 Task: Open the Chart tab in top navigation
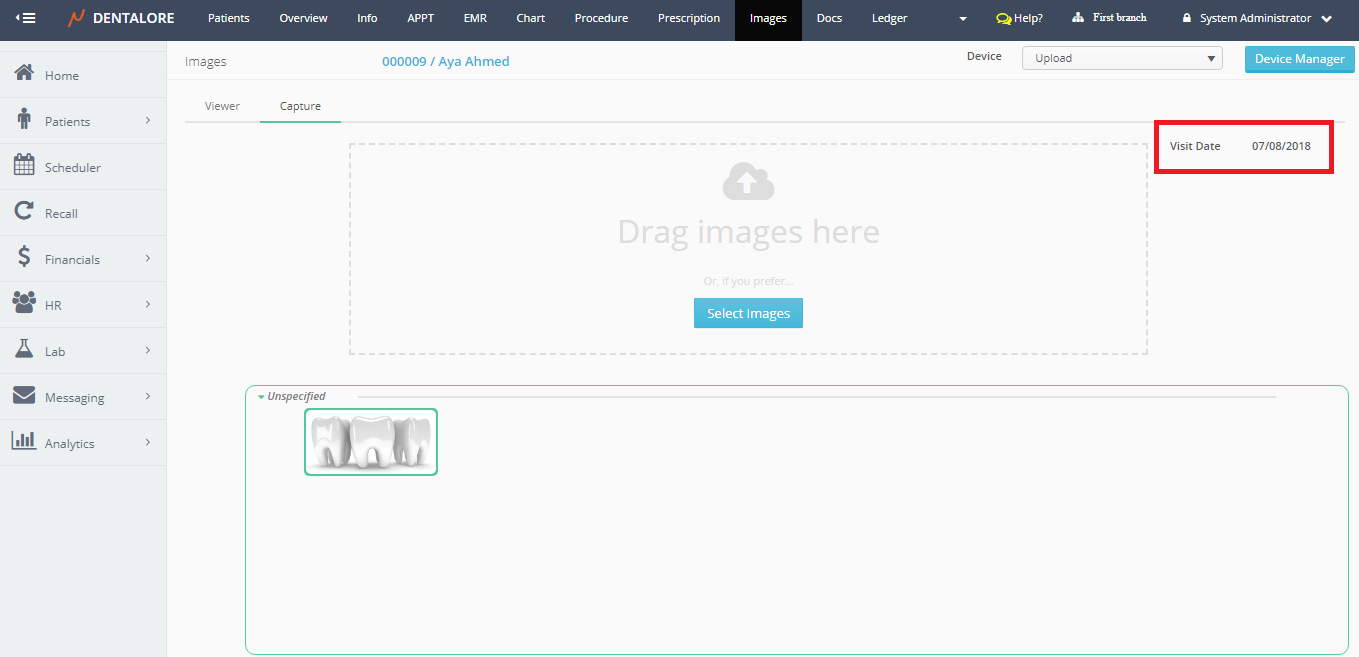point(530,18)
